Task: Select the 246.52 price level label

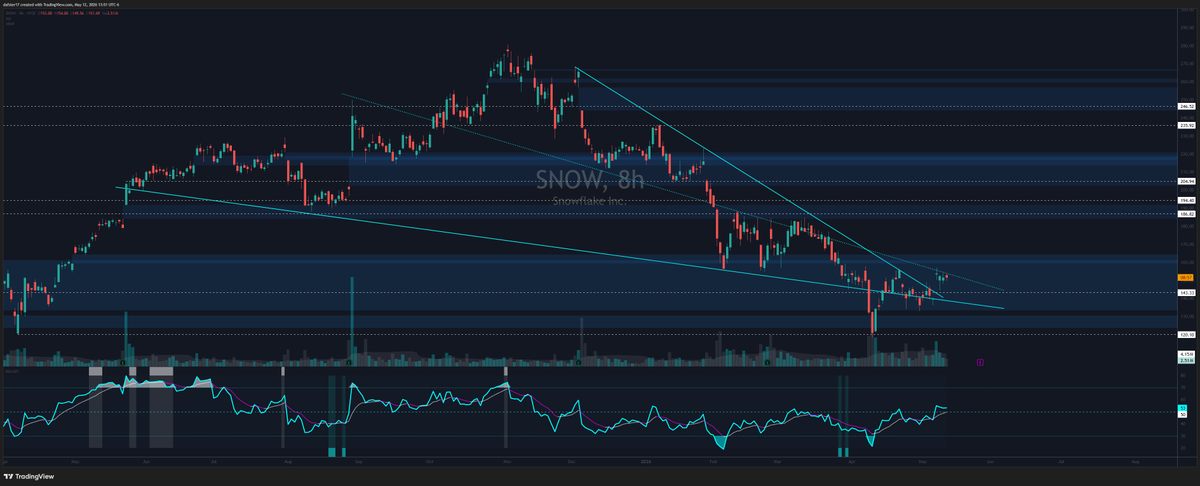Action: [x=1188, y=106]
